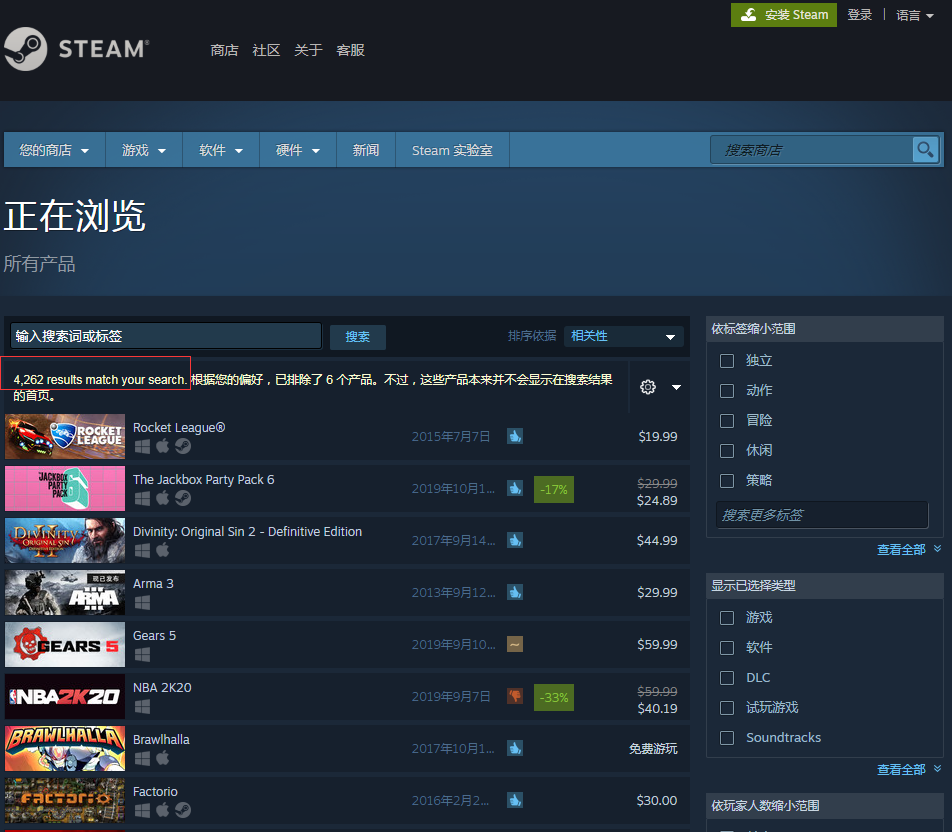This screenshot has height=832, width=952.
Task: Click Mac icon under Divinity Original Sin 2
Action: 162,550
